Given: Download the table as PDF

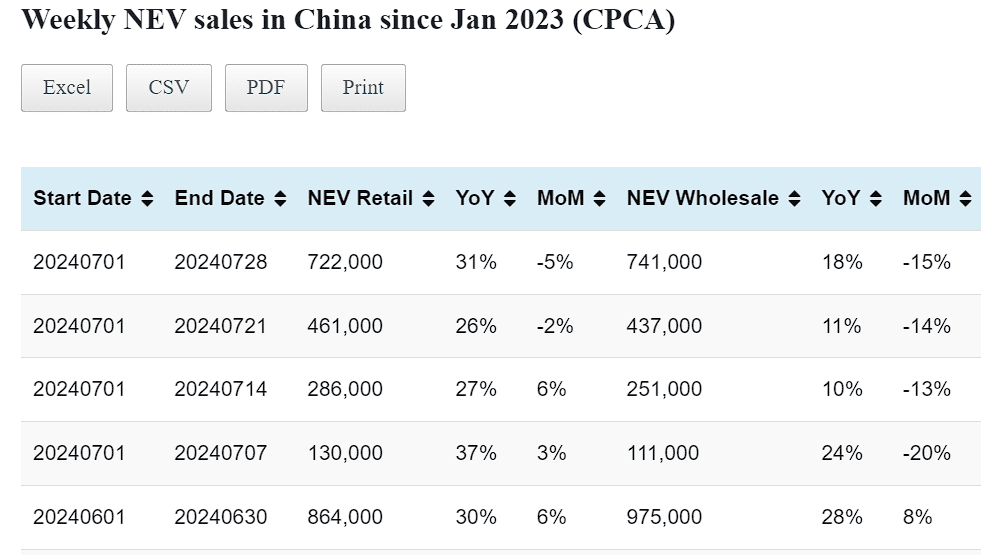Looking at the screenshot, I should (x=266, y=88).
